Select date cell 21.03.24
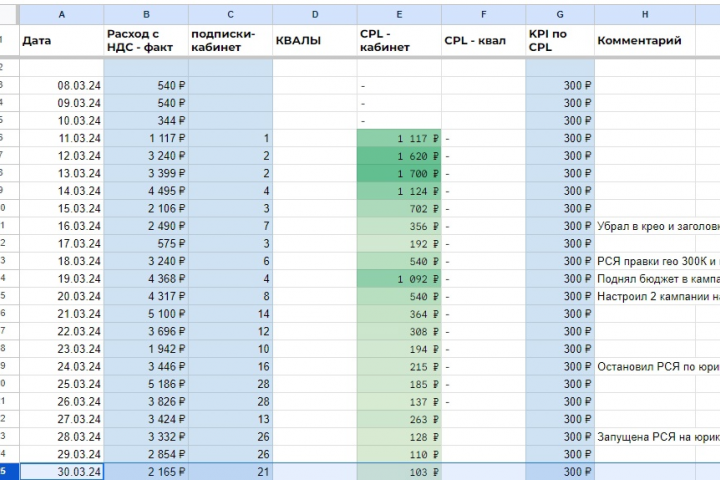Image resolution: width=720 pixels, height=480 pixels. pyautogui.click(x=62, y=314)
